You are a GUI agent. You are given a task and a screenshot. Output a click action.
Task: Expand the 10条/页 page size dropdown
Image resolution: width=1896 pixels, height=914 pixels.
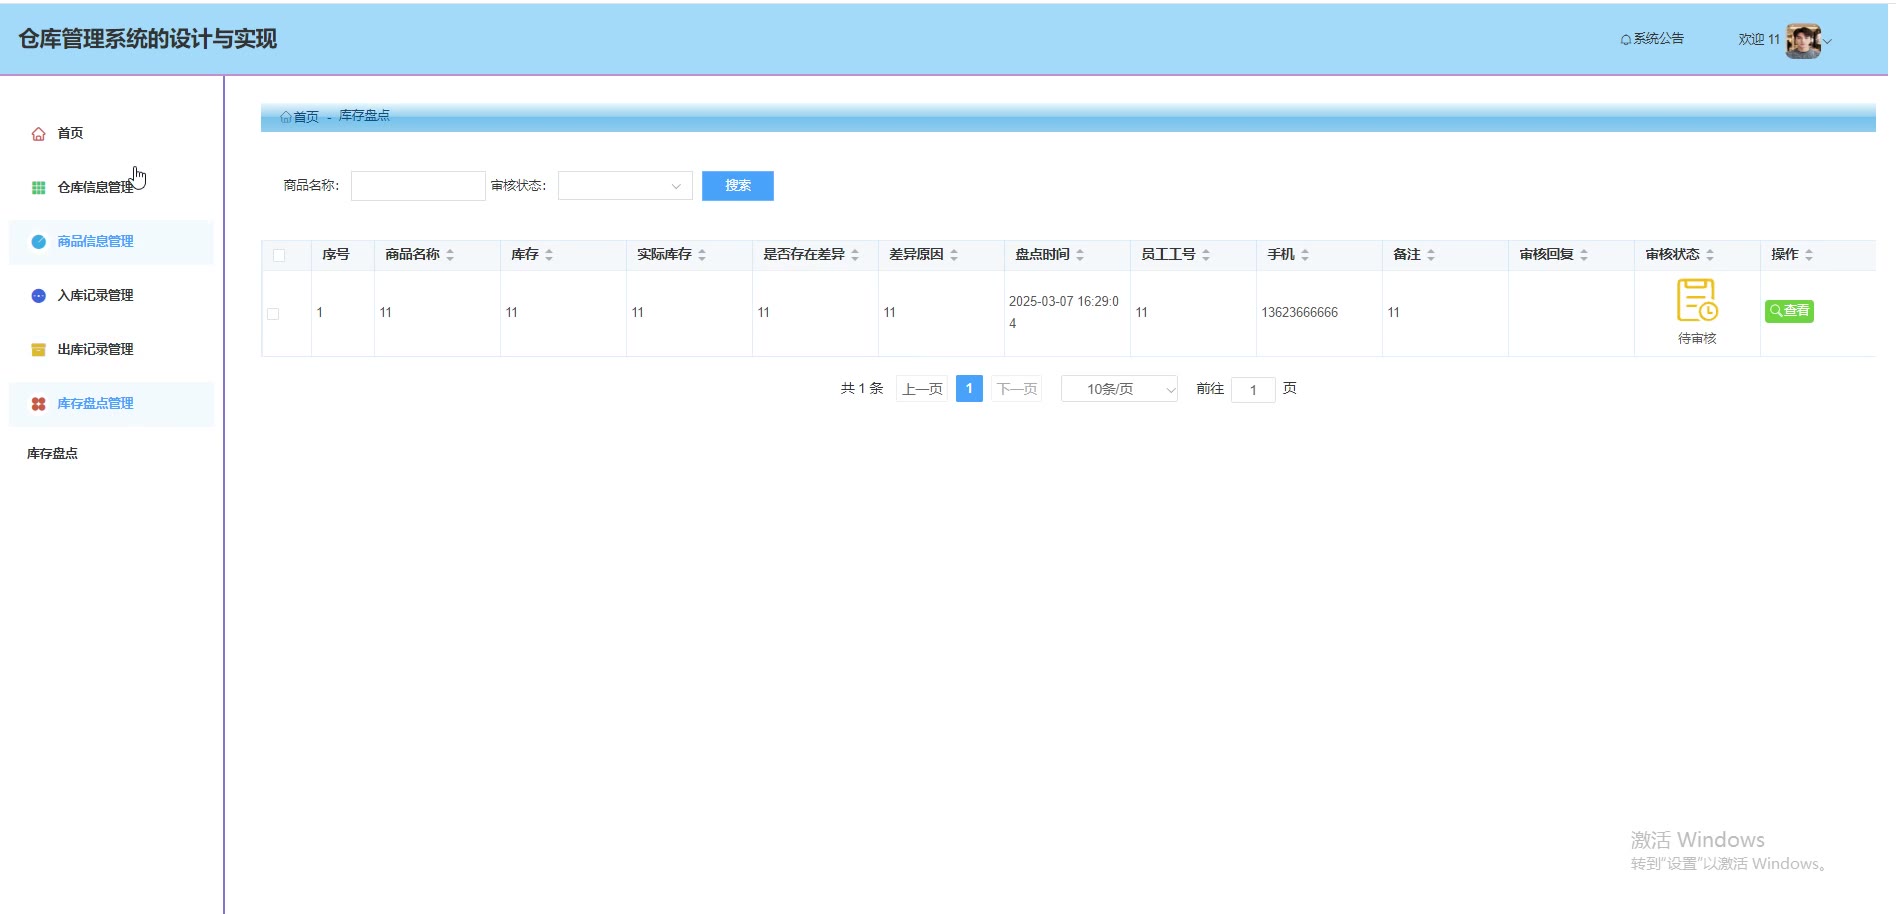(x=1119, y=389)
